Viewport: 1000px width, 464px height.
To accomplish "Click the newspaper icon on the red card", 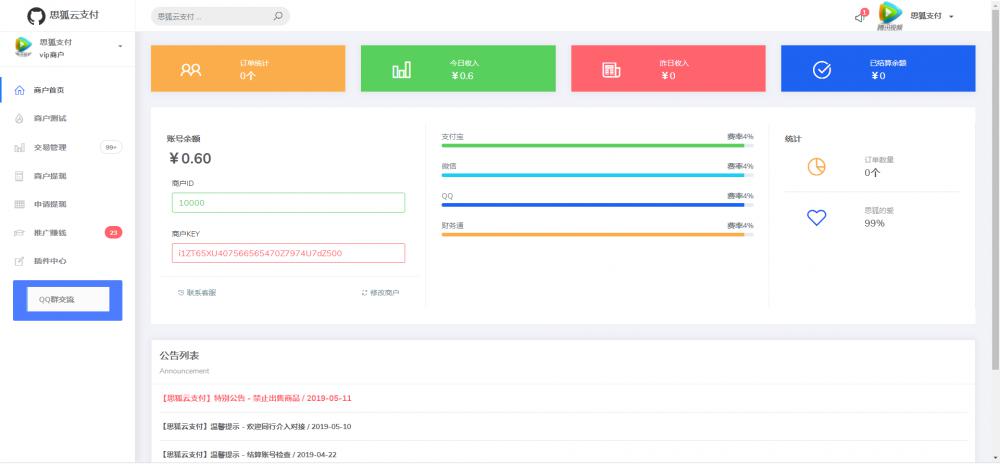I will tap(611, 69).
